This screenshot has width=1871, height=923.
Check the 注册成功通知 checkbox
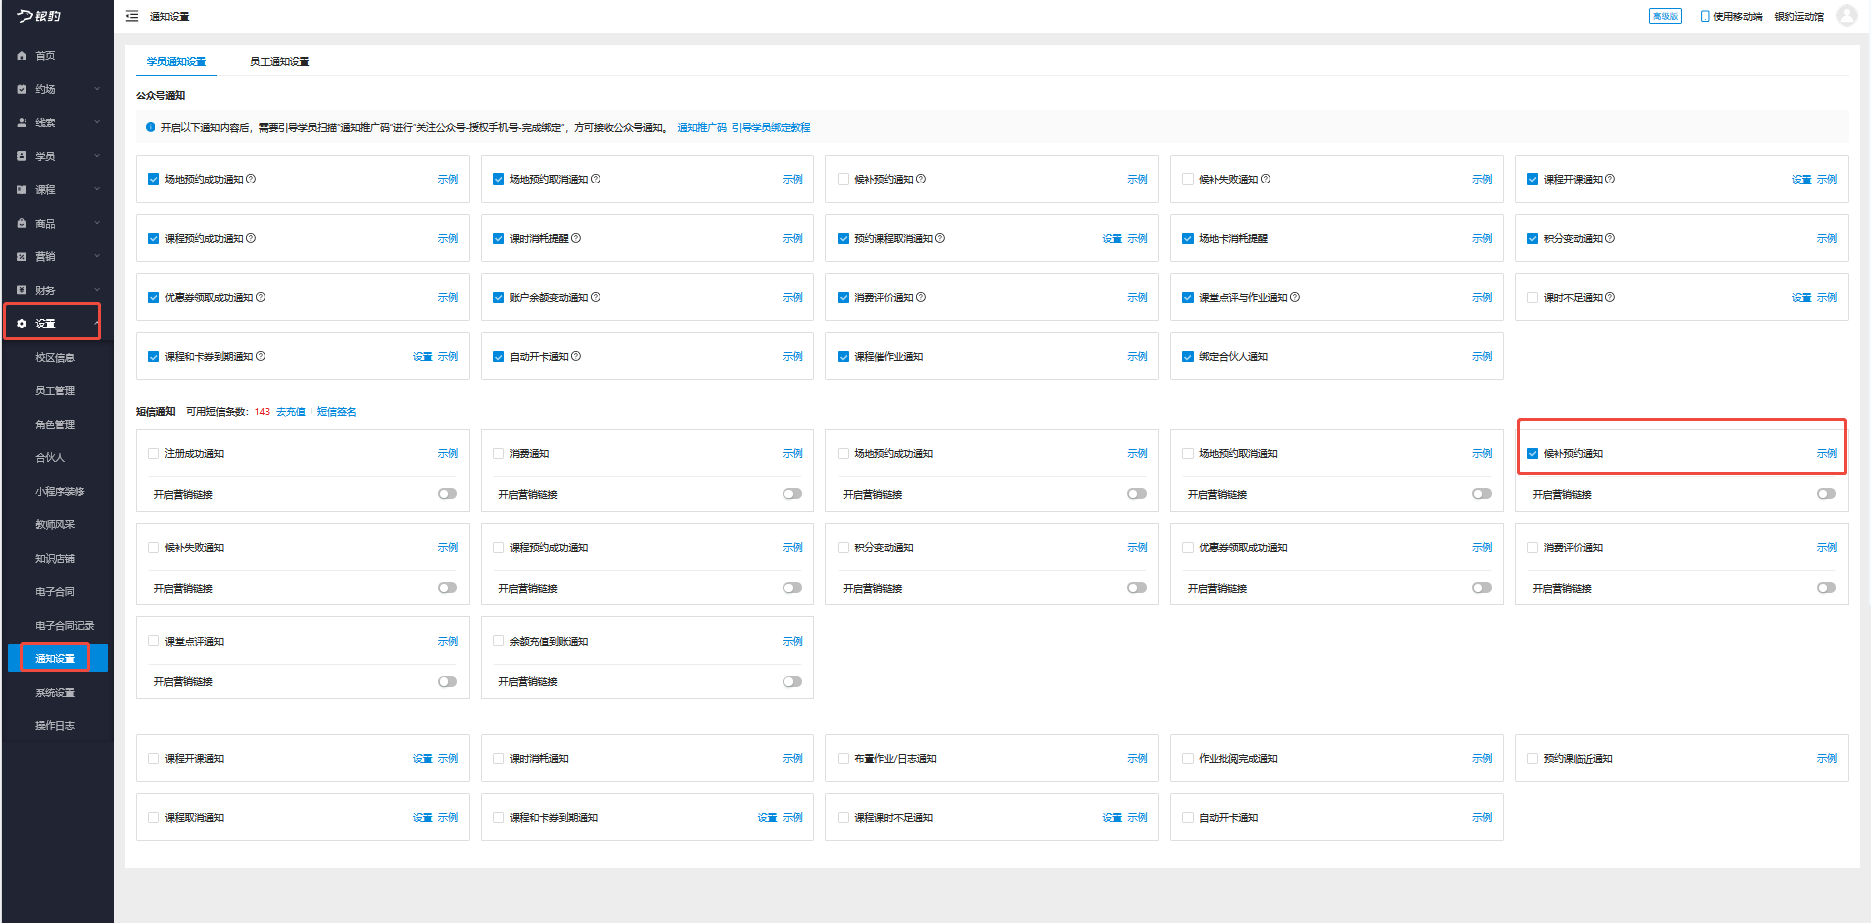click(x=154, y=454)
